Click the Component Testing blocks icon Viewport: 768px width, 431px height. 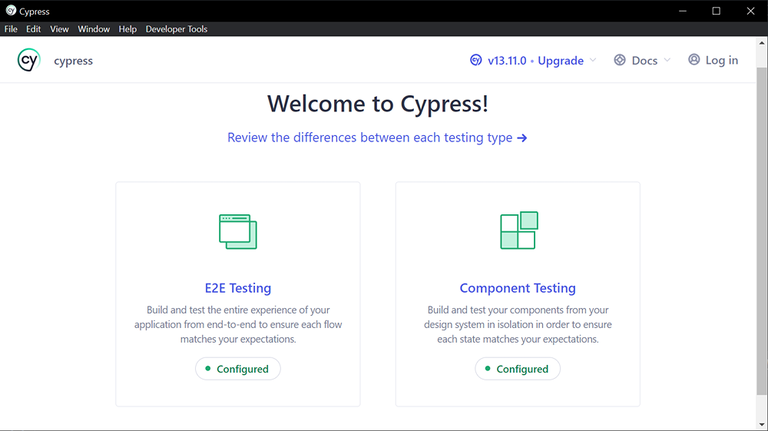pyautogui.click(x=519, y=230)
